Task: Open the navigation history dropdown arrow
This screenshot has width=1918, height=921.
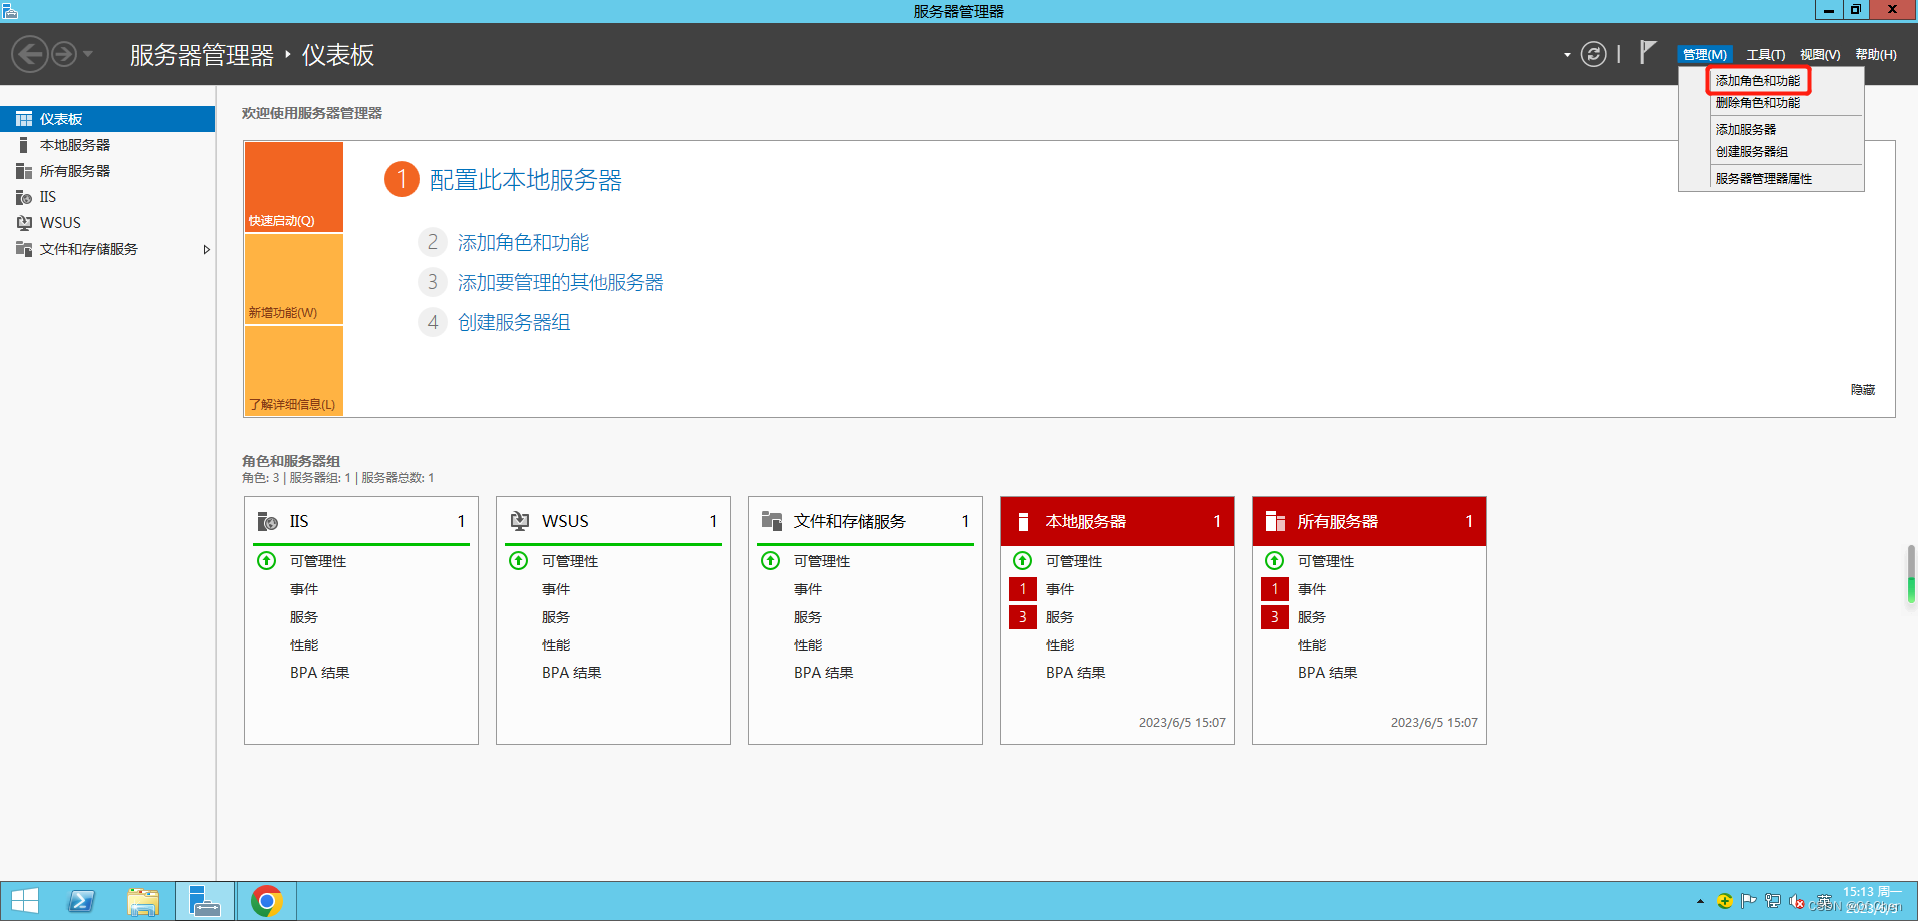Action: coord(88,54)
